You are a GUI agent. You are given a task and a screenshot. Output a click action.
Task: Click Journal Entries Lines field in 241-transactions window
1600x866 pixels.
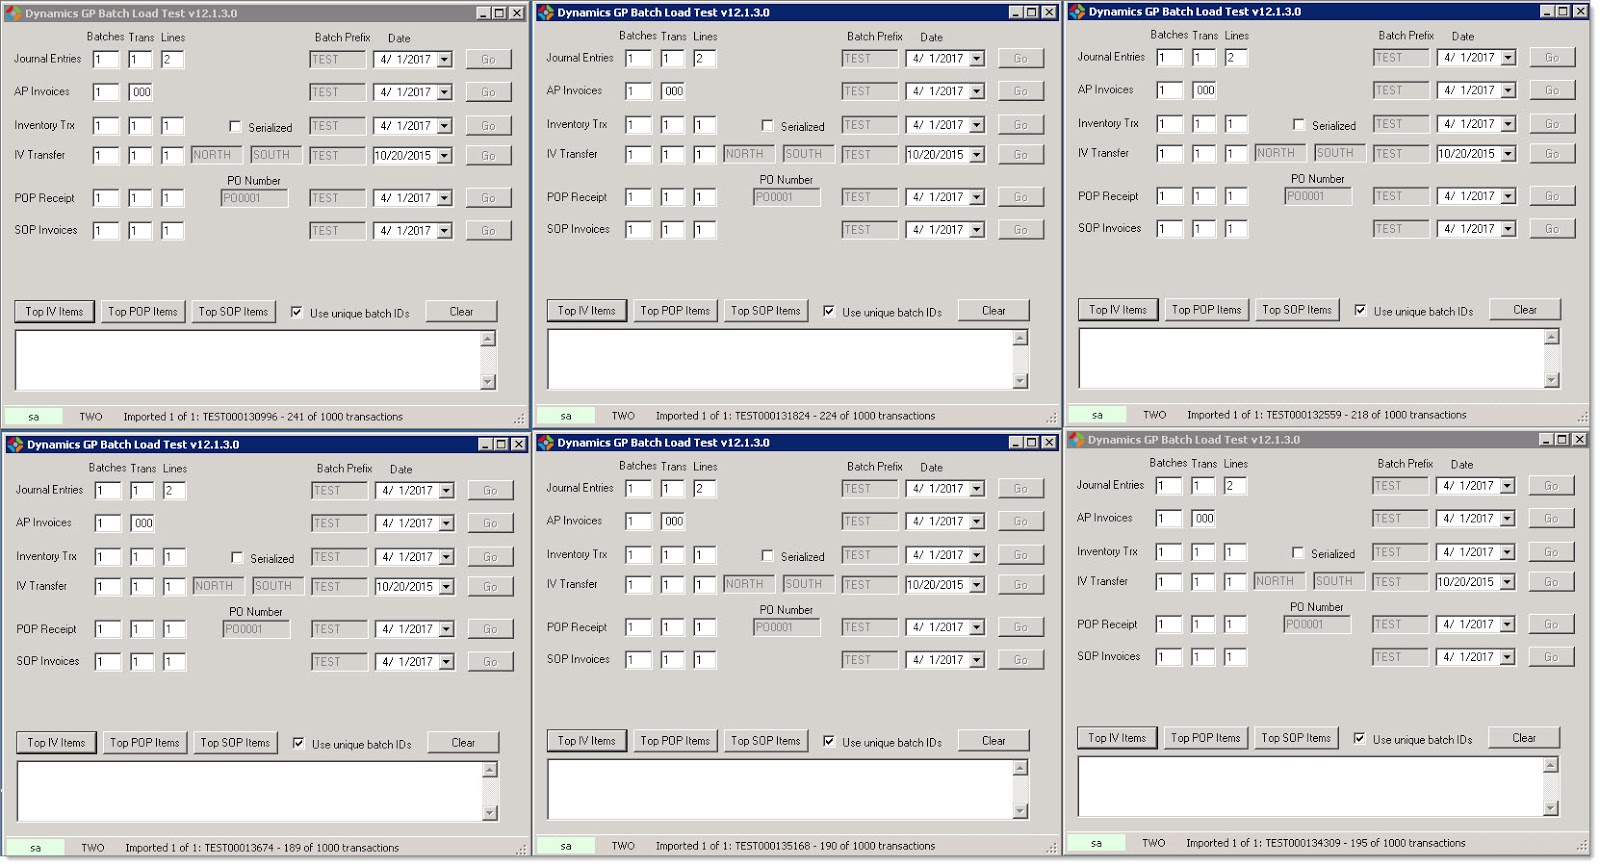coord(173,60)
